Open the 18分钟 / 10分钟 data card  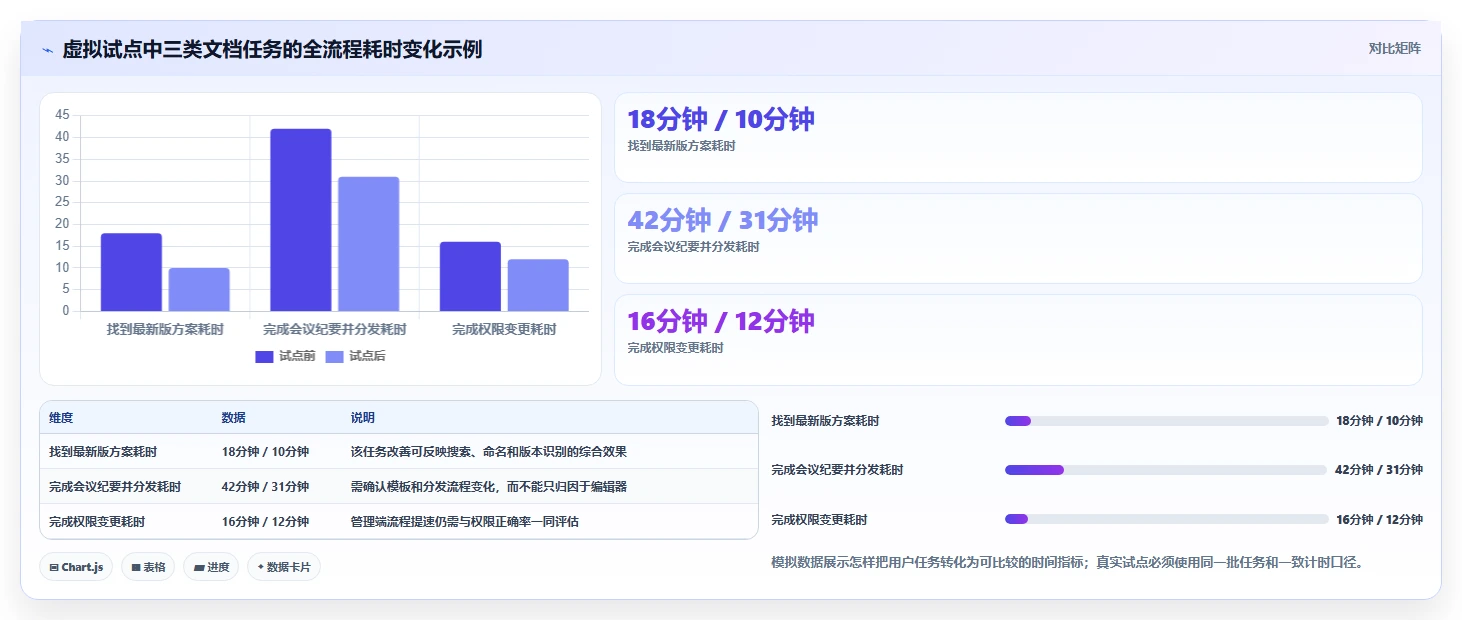(1018, 138)
